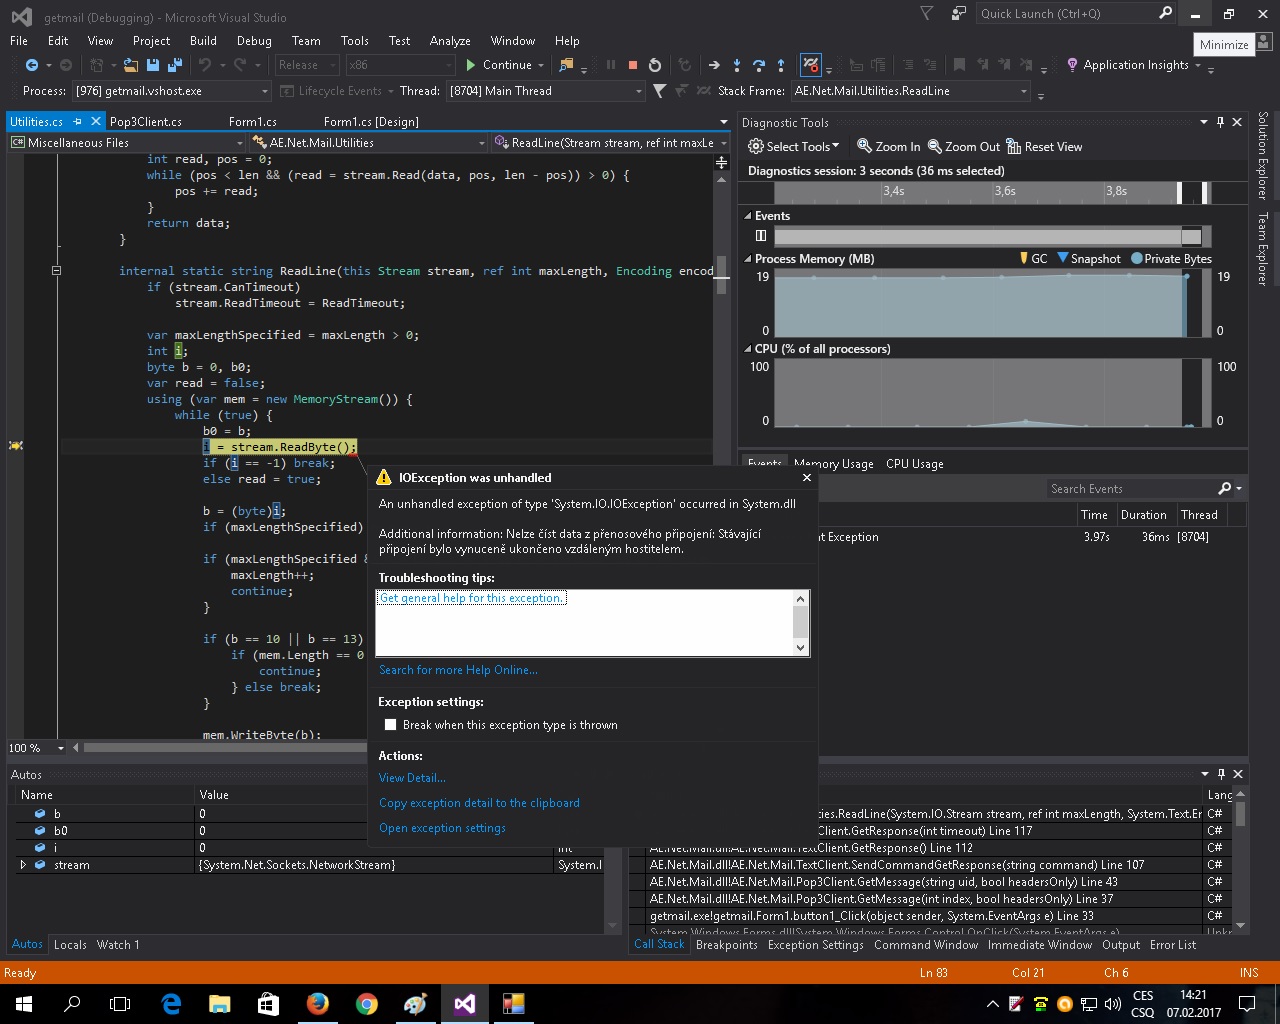Viewport: 1280px width, 1024px height.
Task: Click the View Detail link
Action: click(412, 778)
